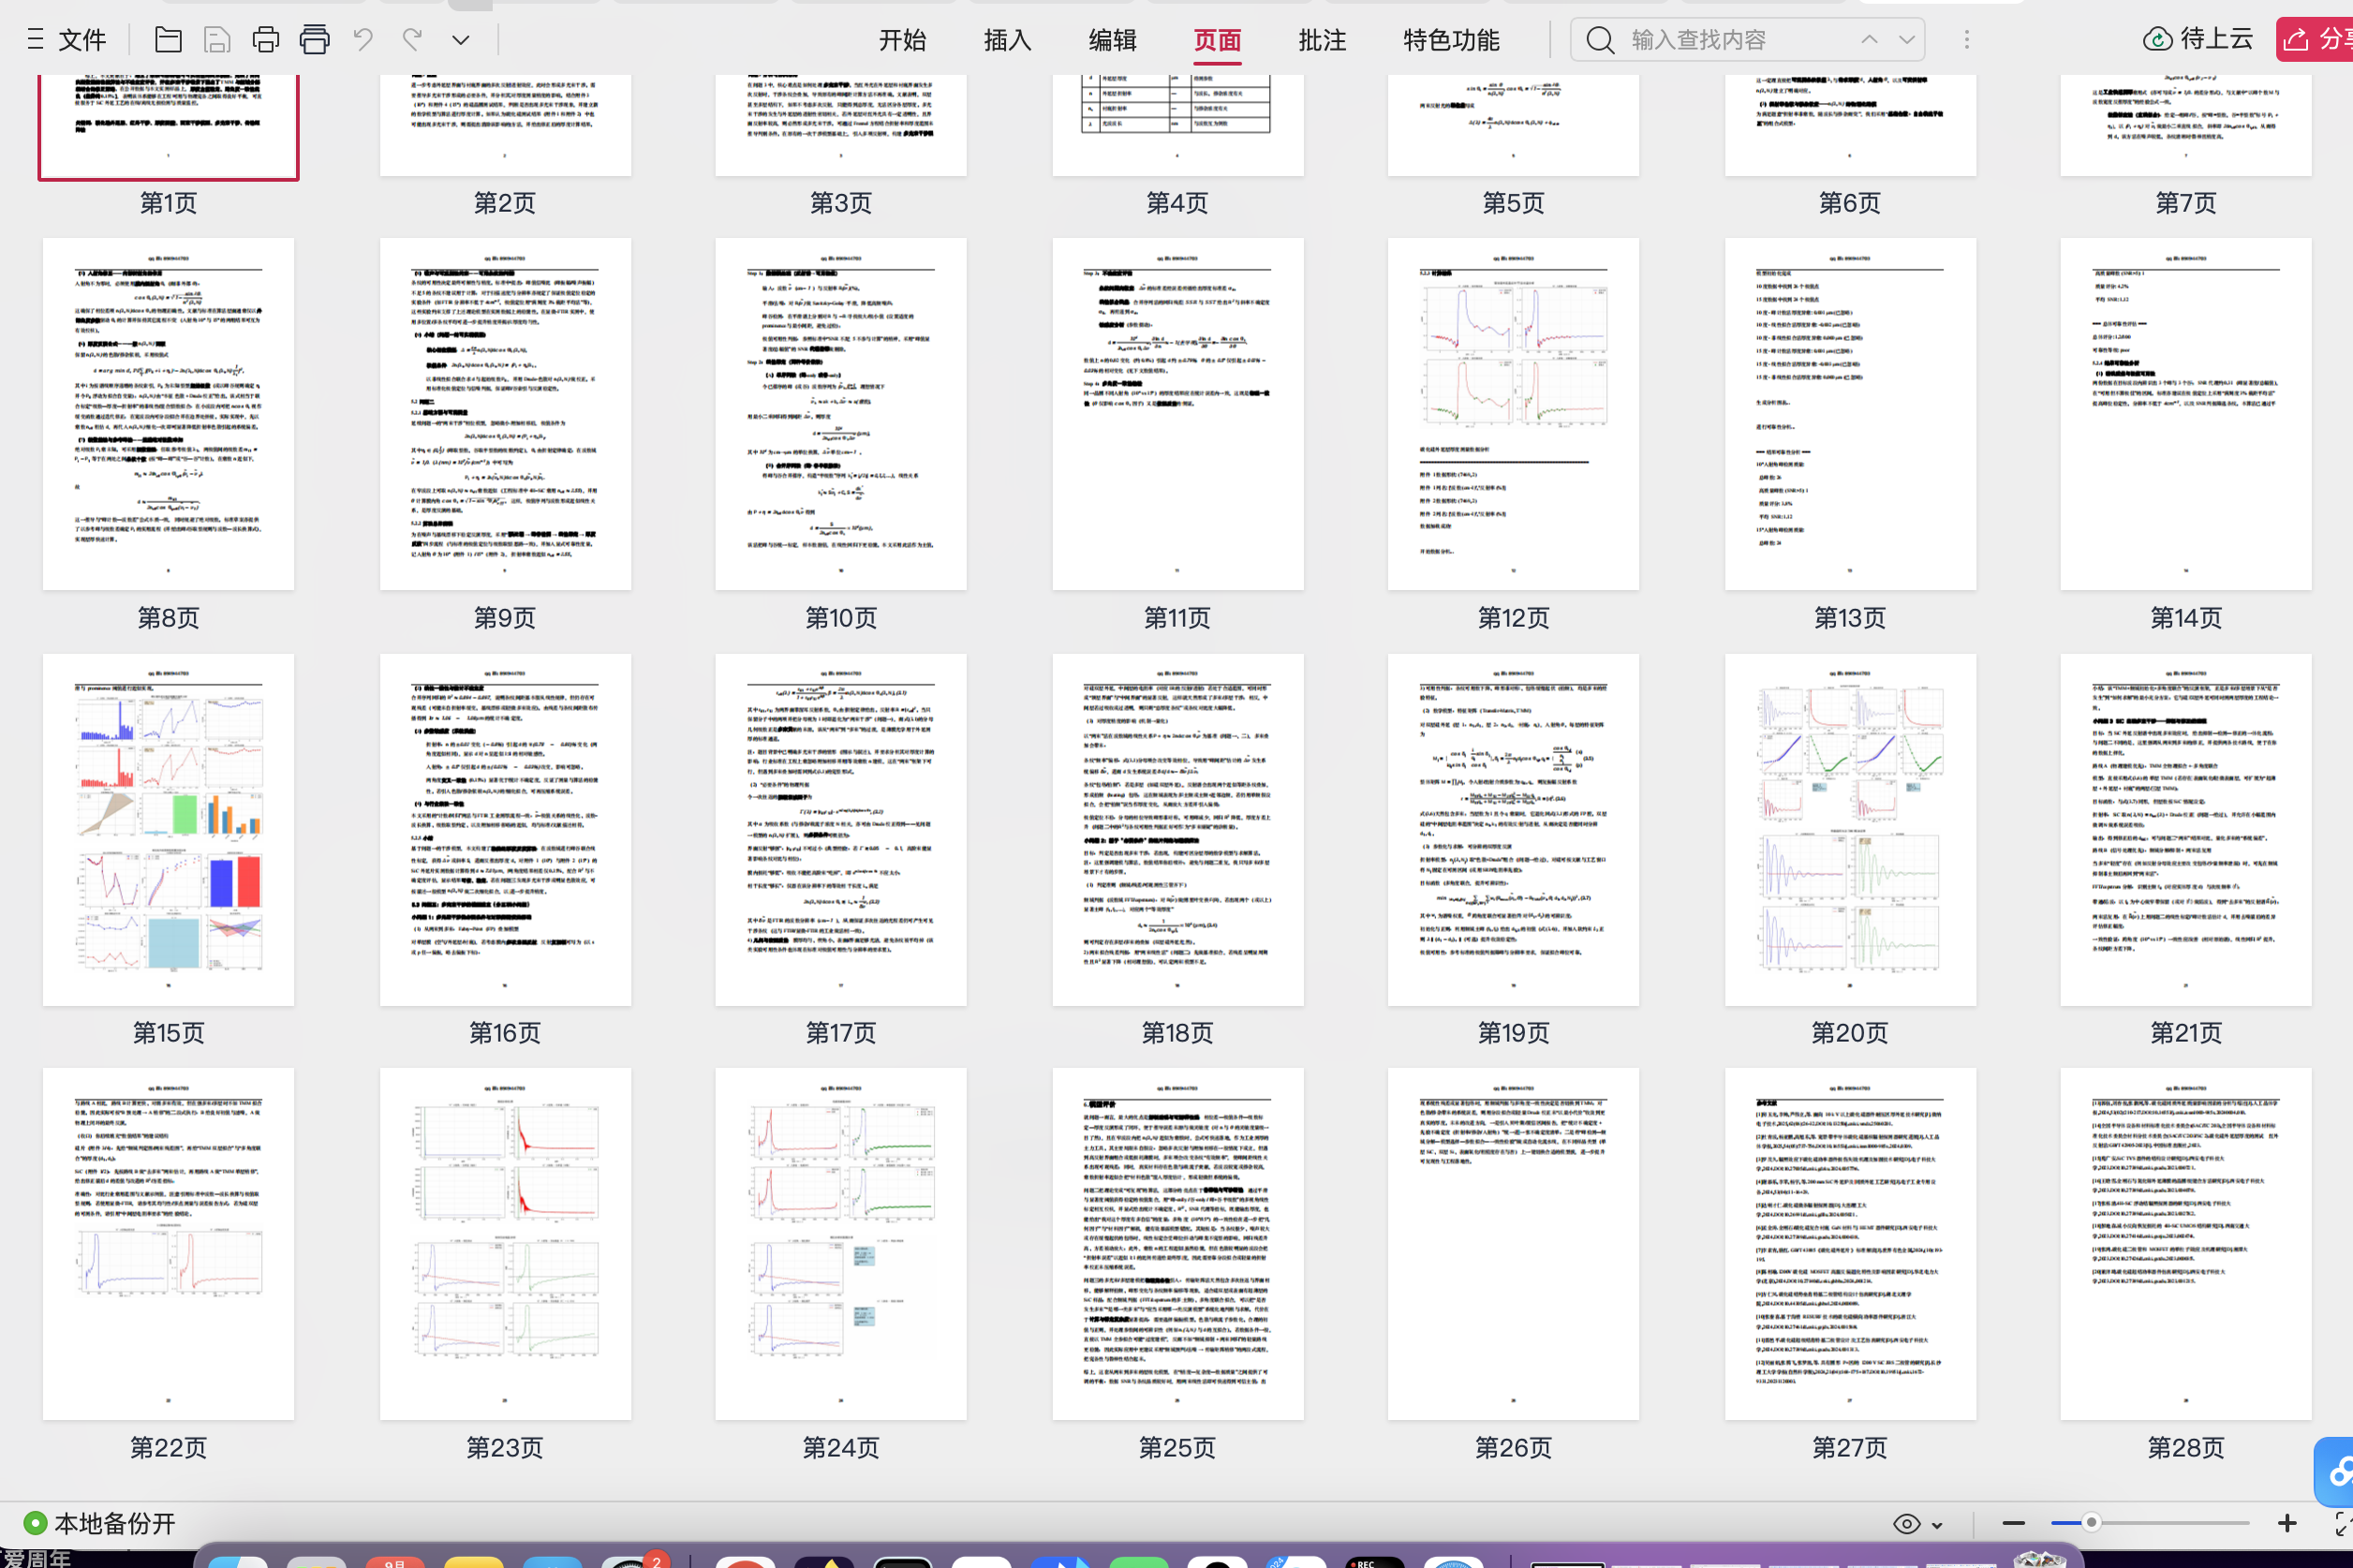Select the 页面 tab
The width and height of the screenshot is (2353, 1568).
(1217, 40)
